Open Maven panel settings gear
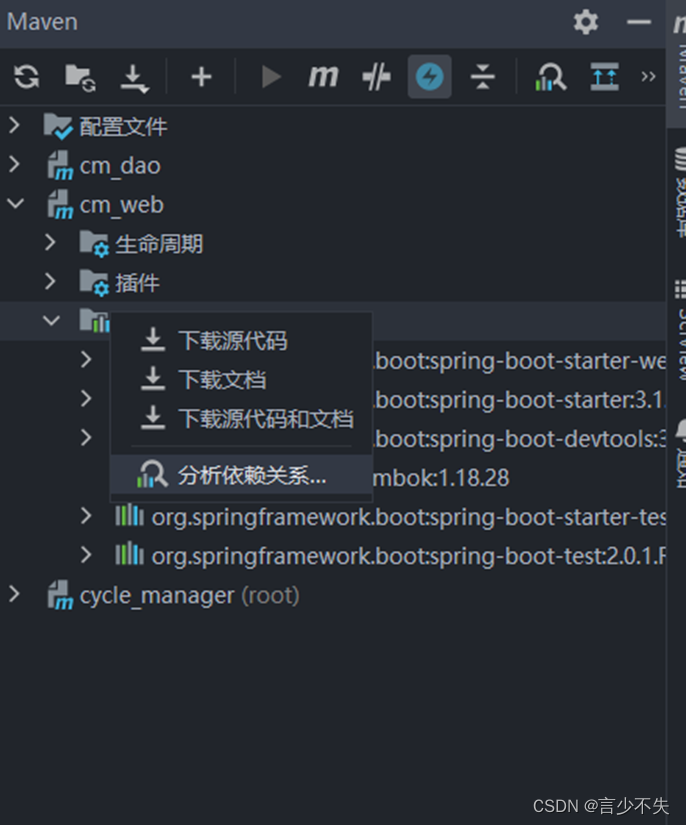Image resolution: width=686 pixels, height=825 pixels. pyautogui.click(x=586, y=22)
